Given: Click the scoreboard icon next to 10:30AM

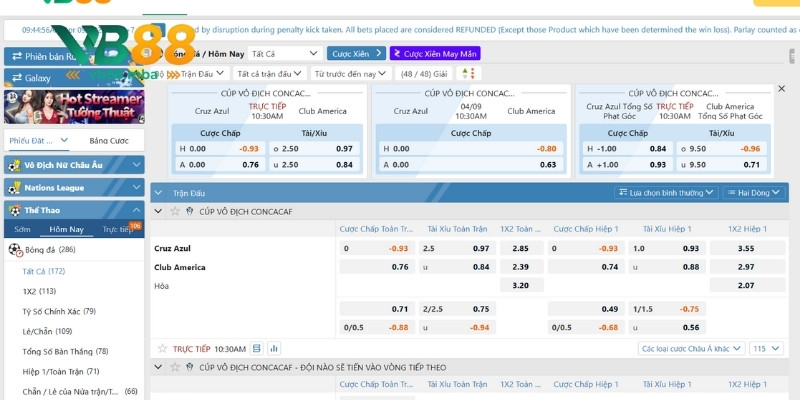Looking at the screenshot, I should click(x=257, y=349).
